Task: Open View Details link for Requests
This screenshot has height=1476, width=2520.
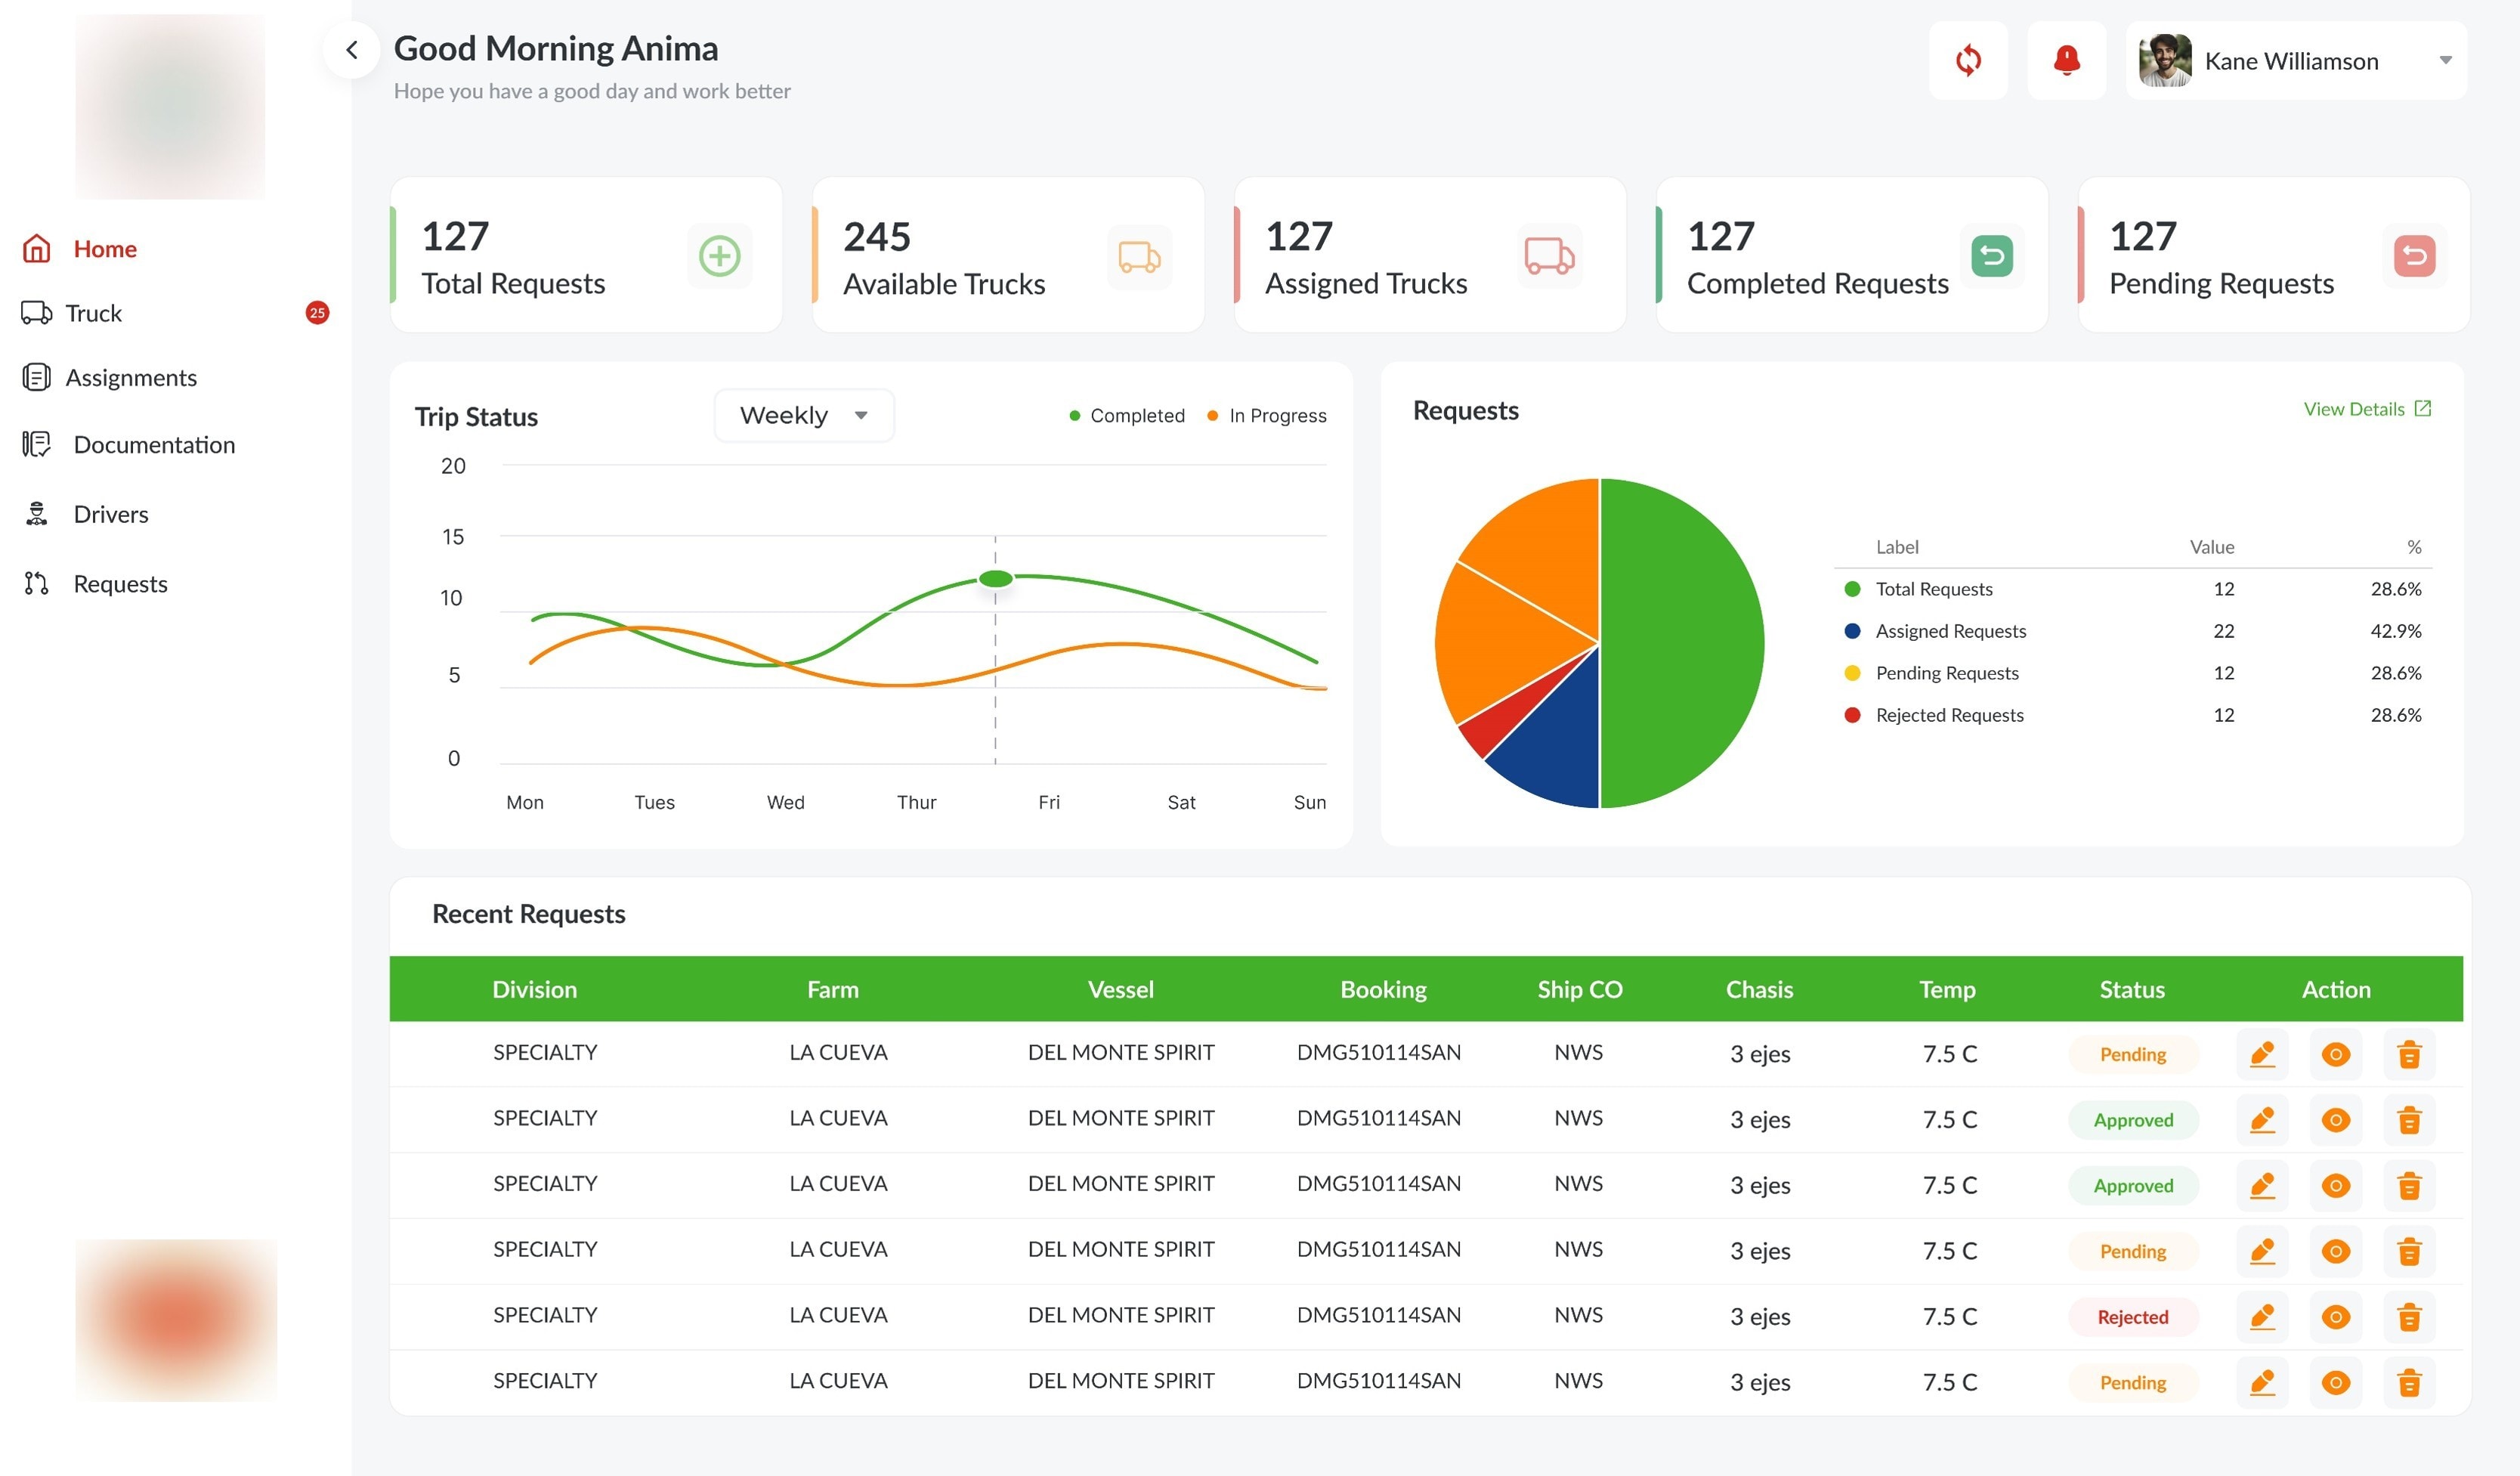Action: pos(2367,408)
